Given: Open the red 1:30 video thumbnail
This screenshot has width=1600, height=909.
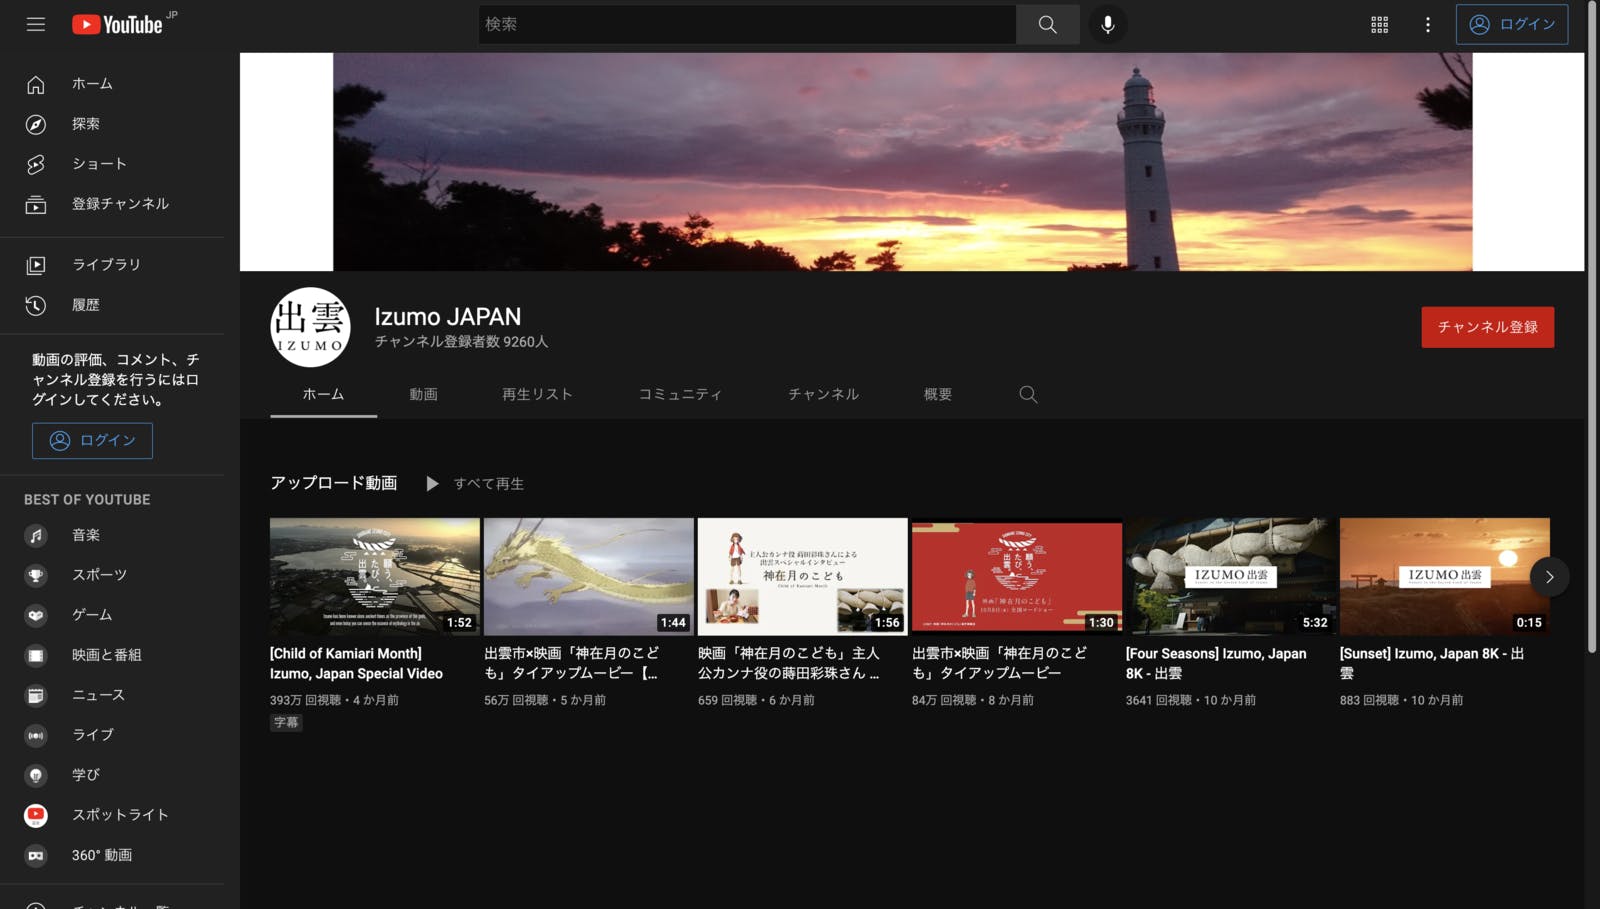Looking at the screenshot, I should click(x=1017, y=576).
